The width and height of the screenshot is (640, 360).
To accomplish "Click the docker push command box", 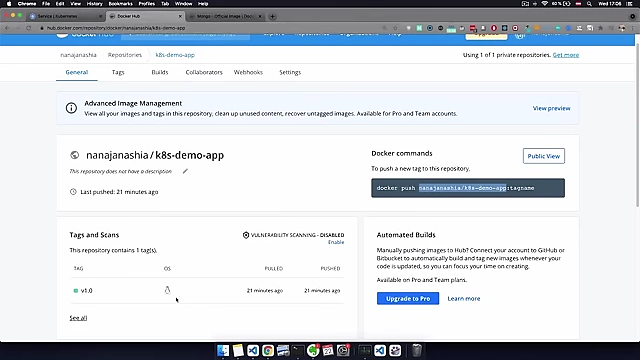I will coord(468,188).
